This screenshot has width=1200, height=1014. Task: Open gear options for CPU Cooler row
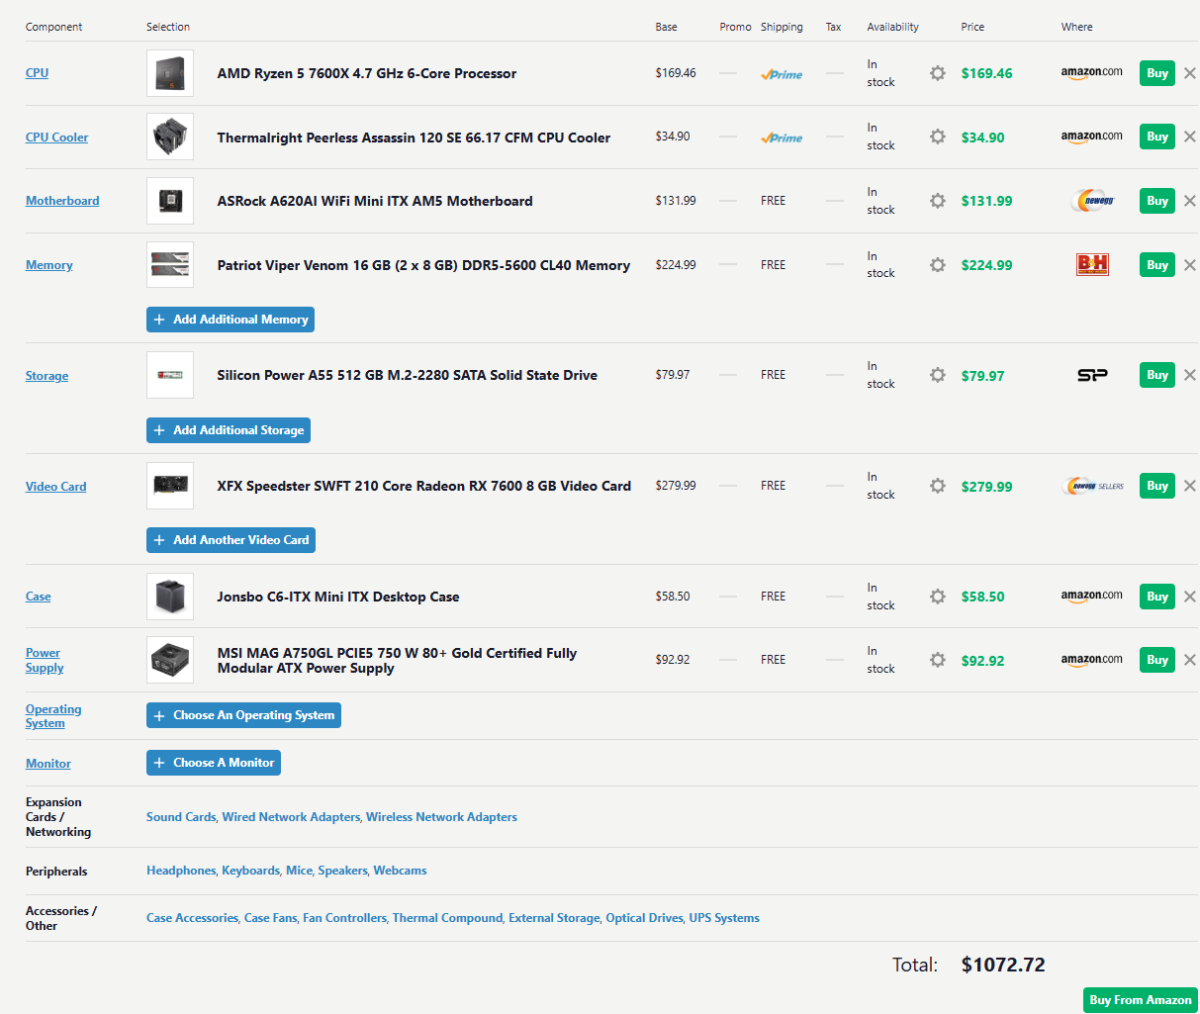937,137
